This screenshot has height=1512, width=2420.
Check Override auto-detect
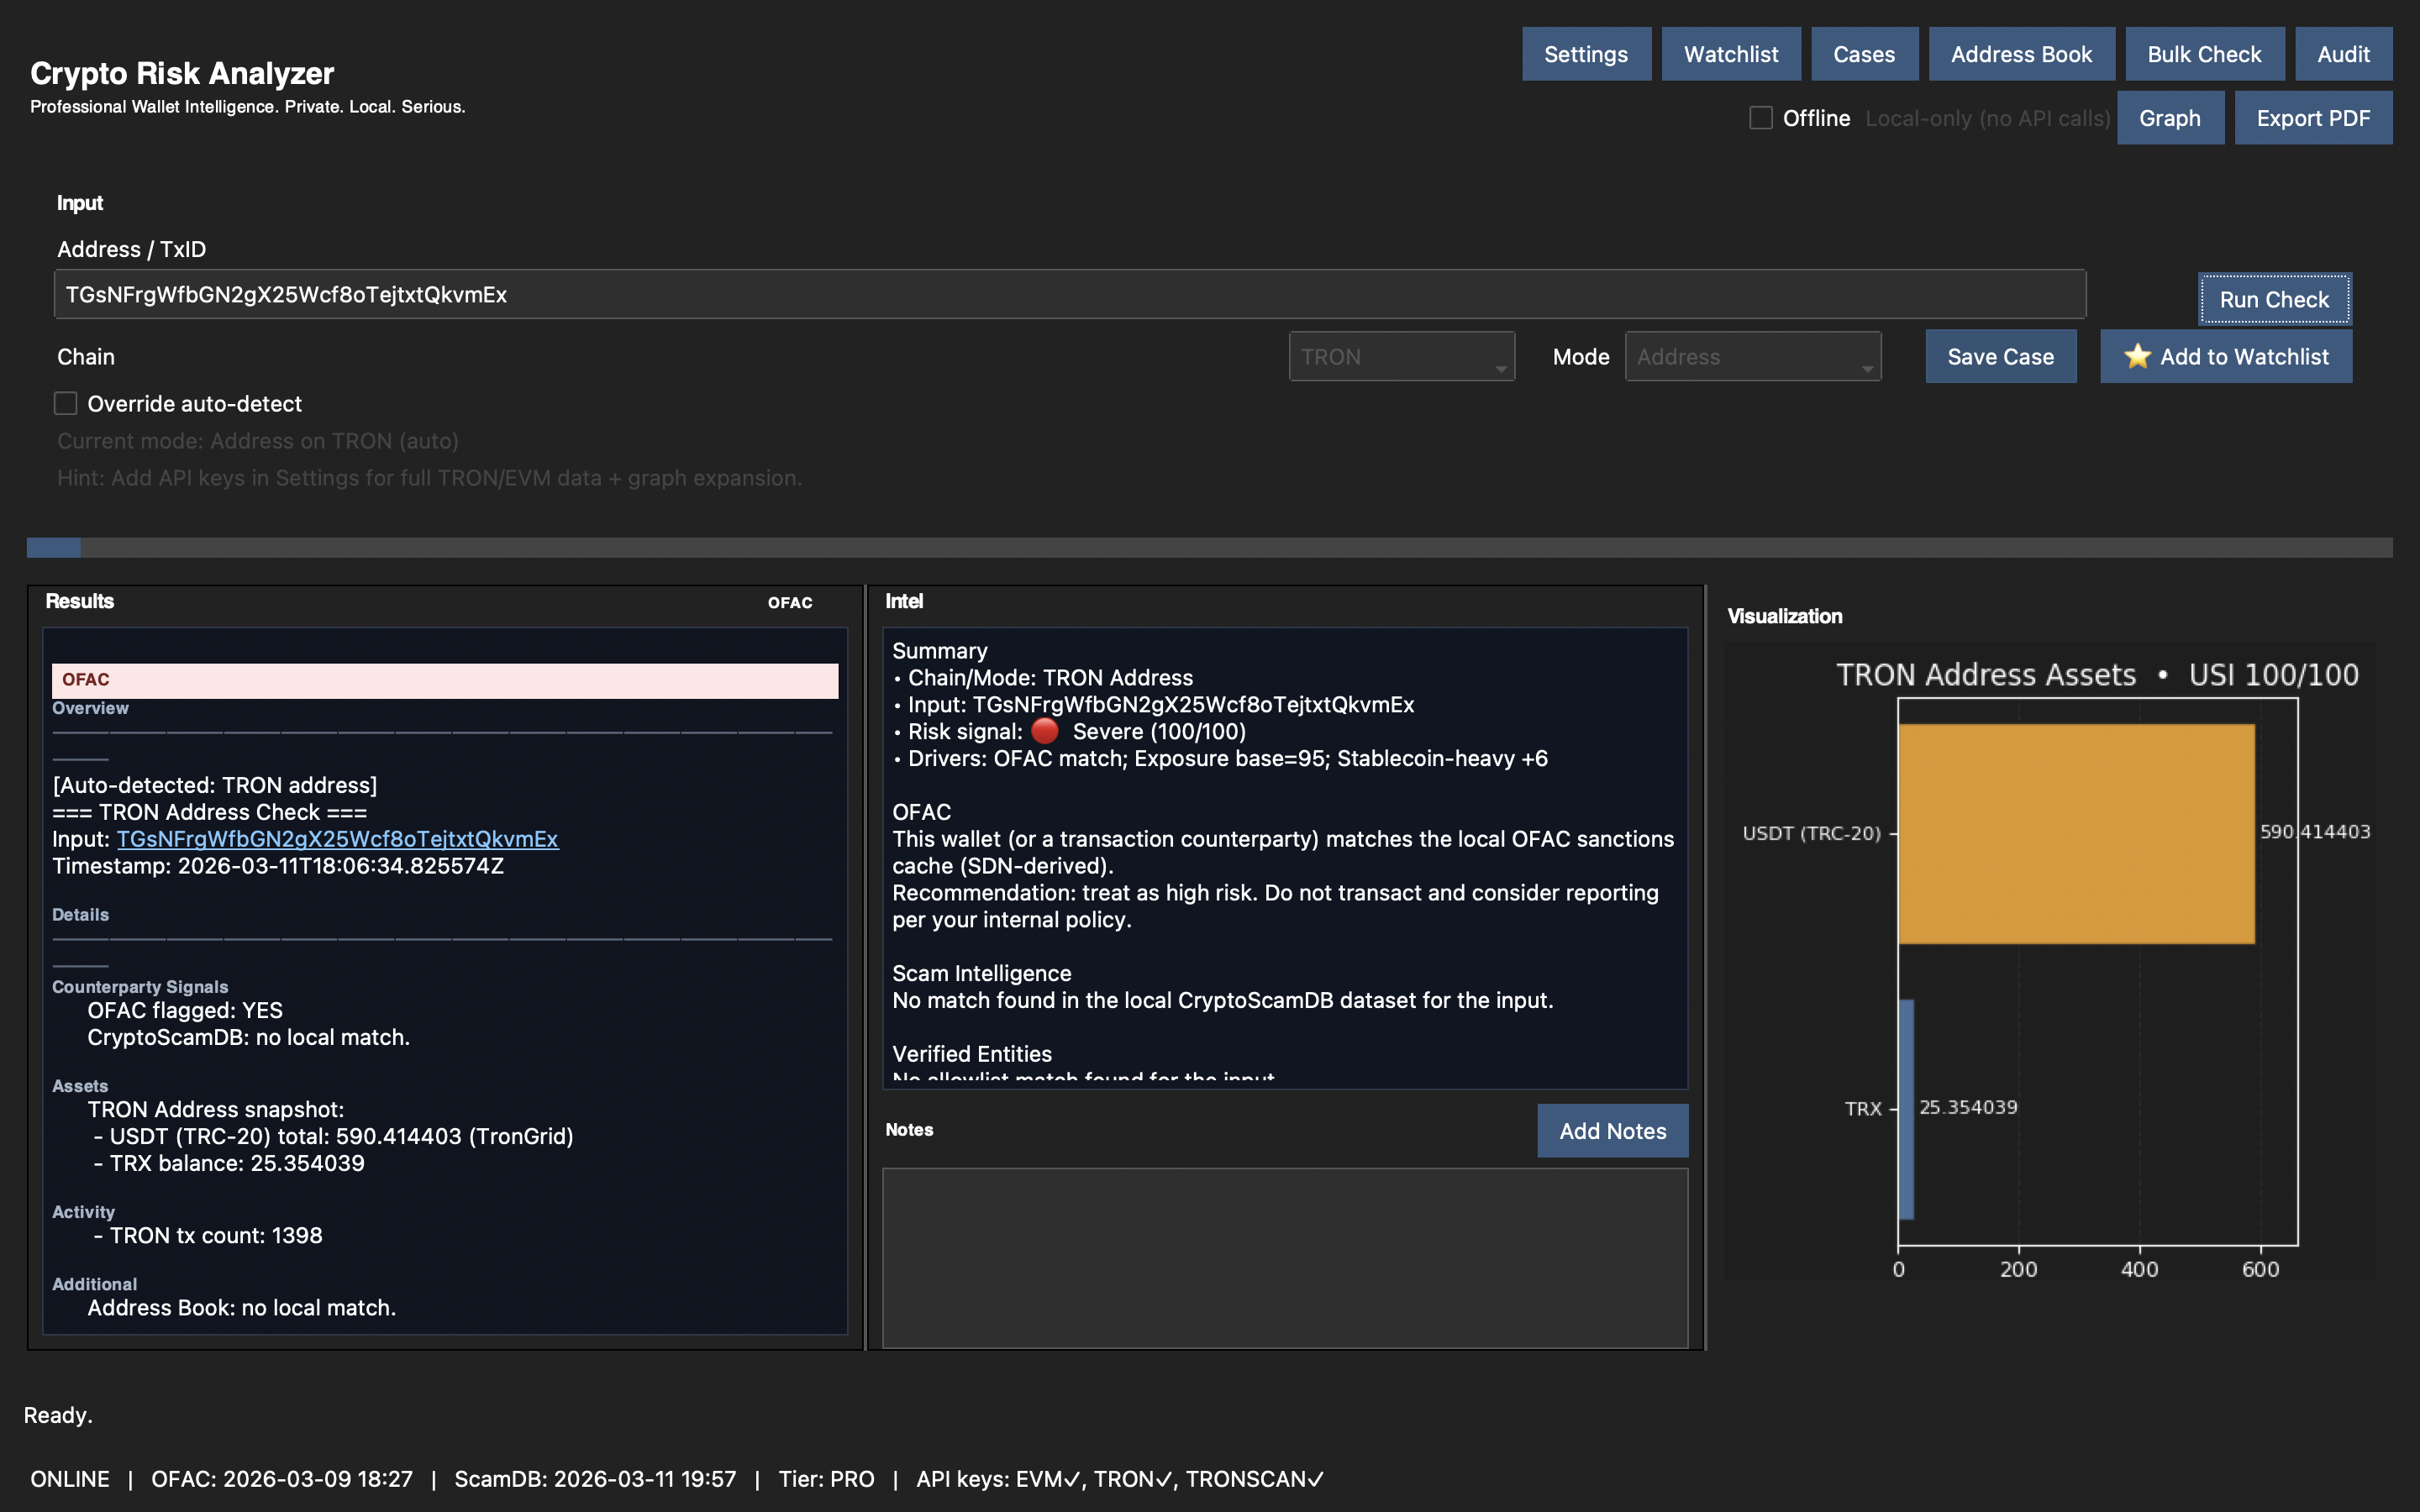65,403
